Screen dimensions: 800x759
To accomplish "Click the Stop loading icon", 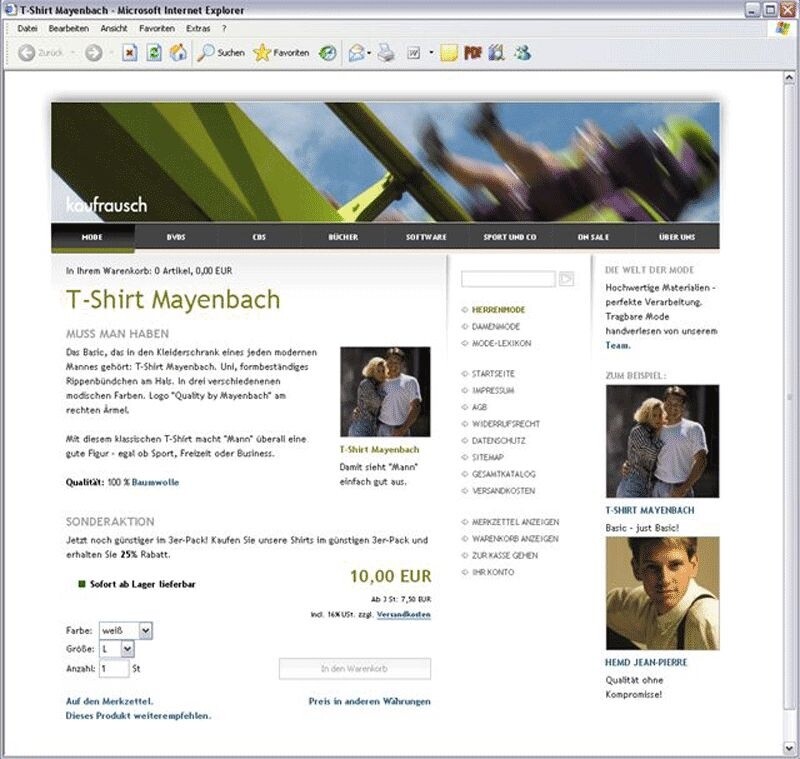I will pyautogui.click(x=130, y=53).
